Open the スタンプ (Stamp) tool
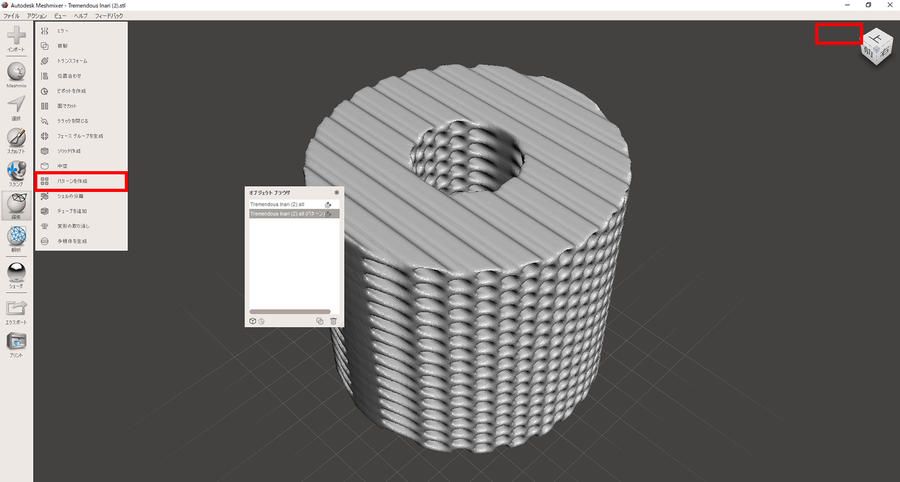900x482 pixels. pyautogui.click(x=16, y=172)
